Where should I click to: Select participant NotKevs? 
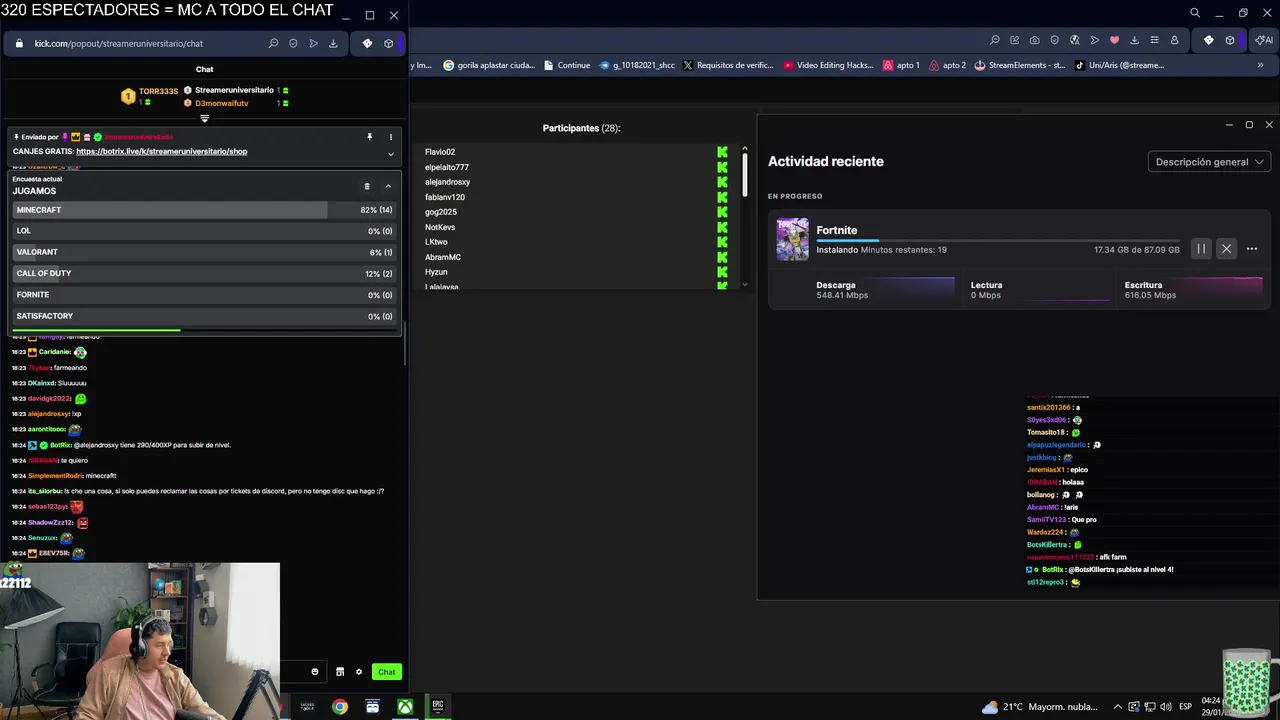point(440,227)
